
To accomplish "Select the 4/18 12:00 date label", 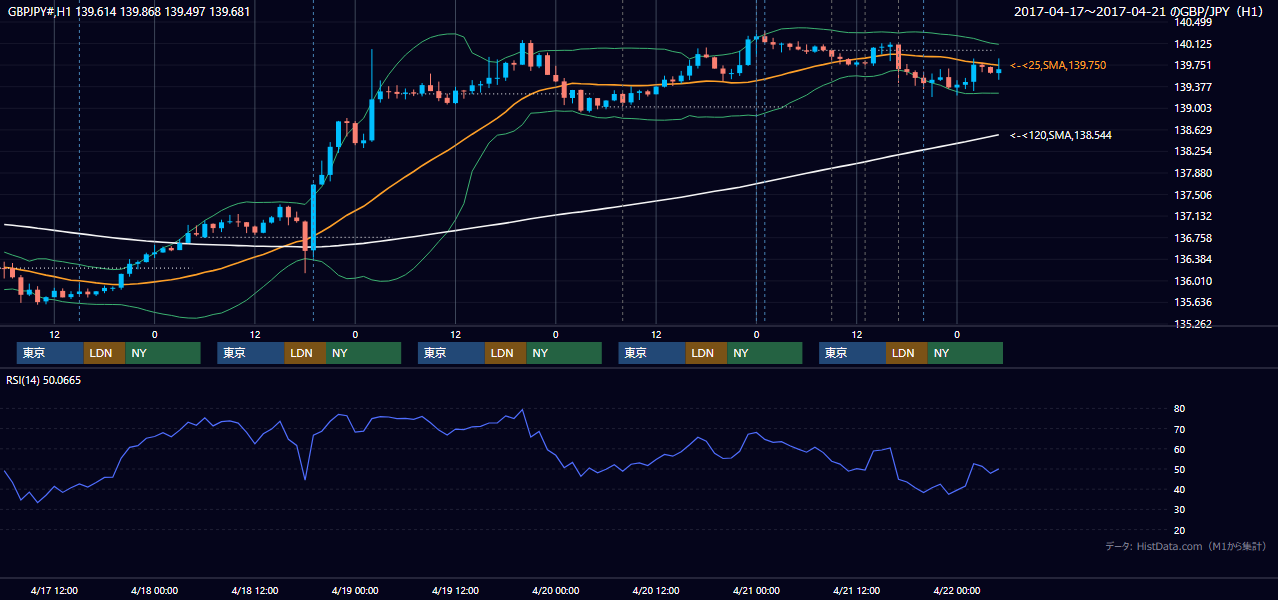I will [255, 590].
